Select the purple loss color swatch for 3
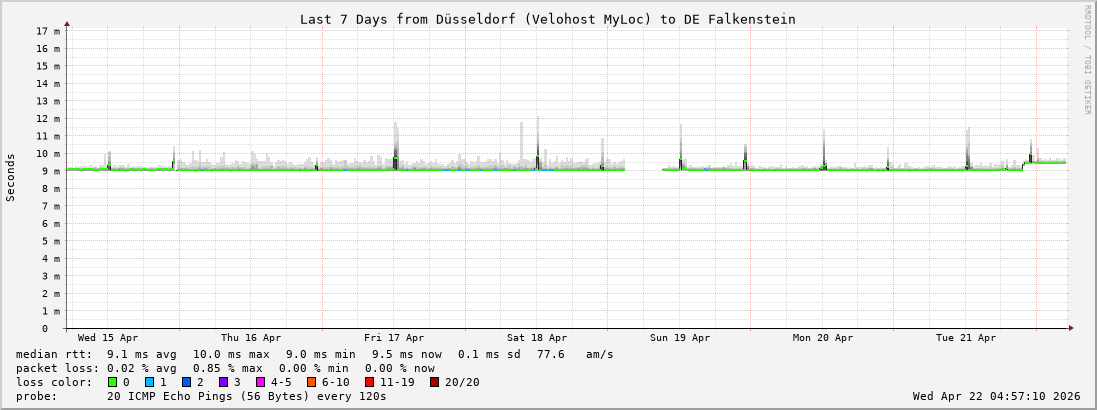The height and width of the screenshot is (410, 1097). pyautogui.click(x=223, y=382)
